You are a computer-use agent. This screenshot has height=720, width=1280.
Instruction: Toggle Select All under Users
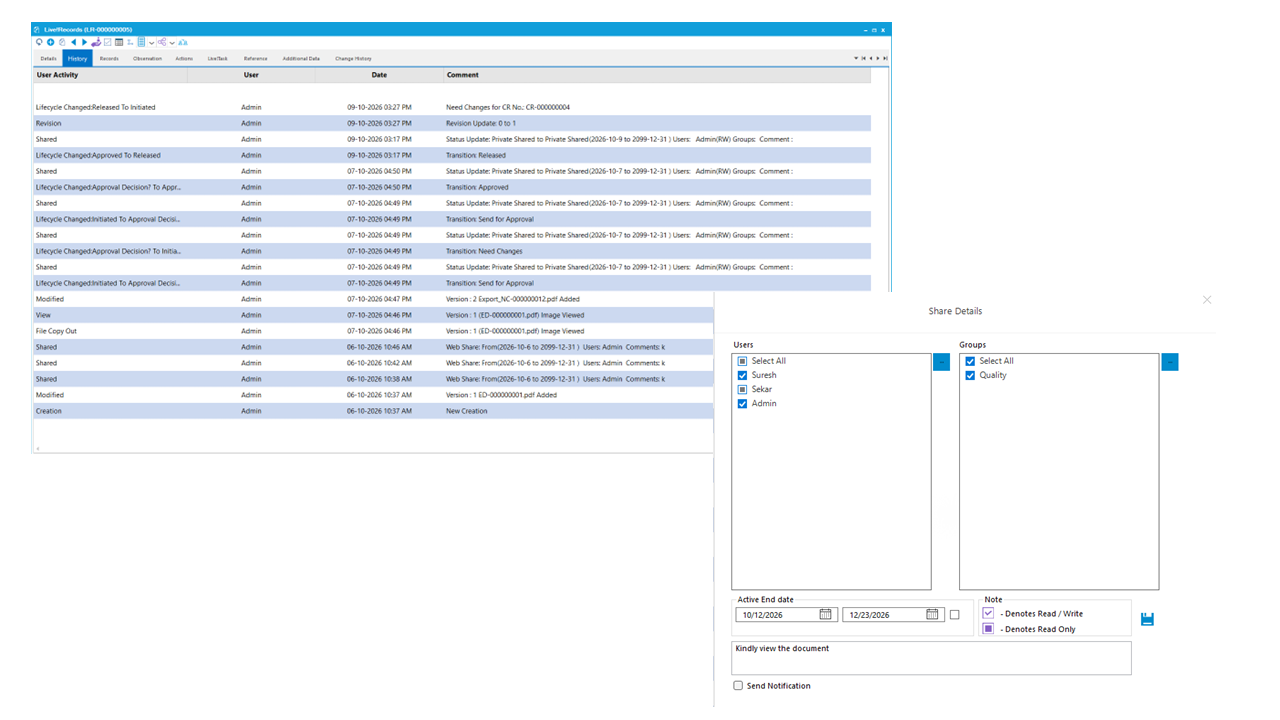point(742,361)
